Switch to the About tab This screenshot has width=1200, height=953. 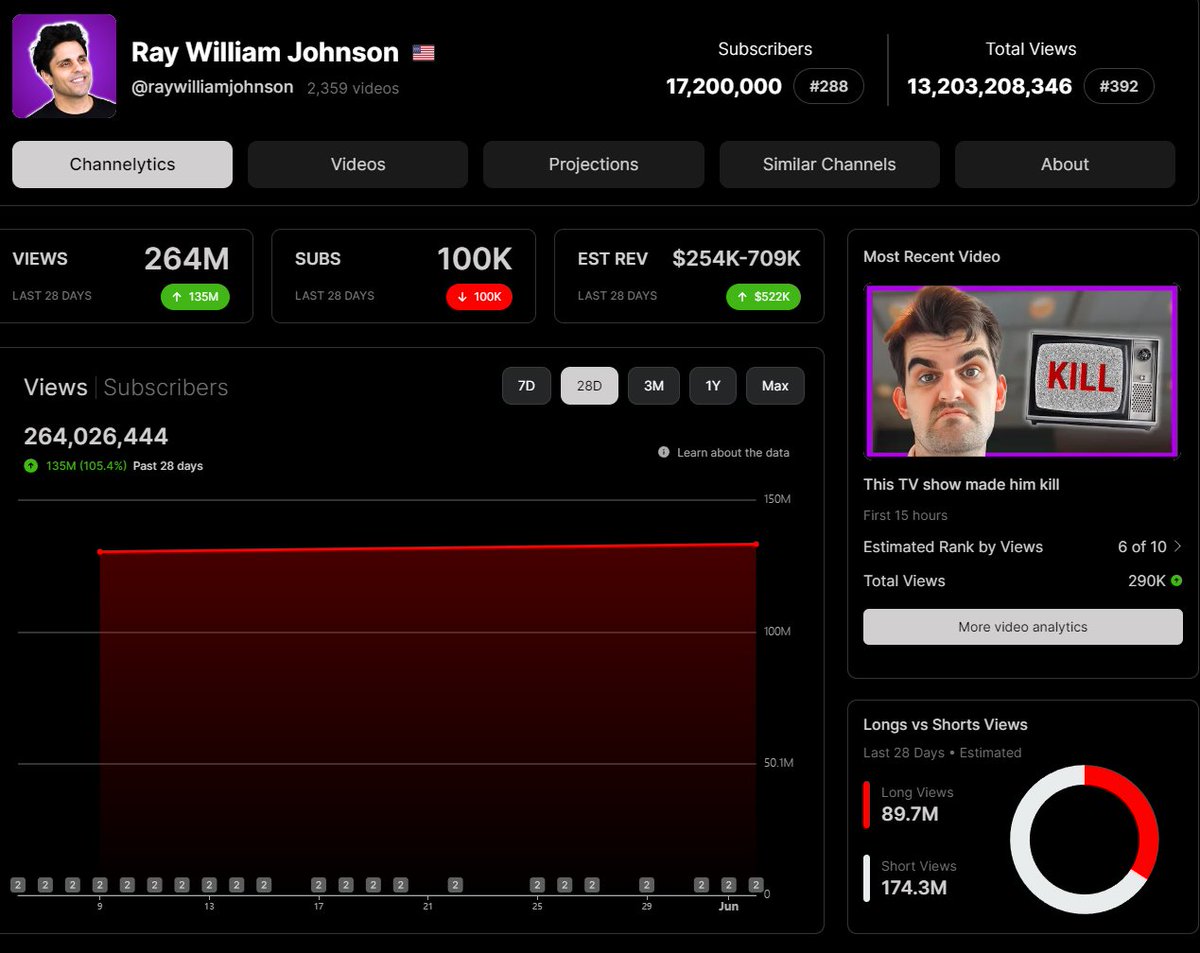coord(1065,164)
